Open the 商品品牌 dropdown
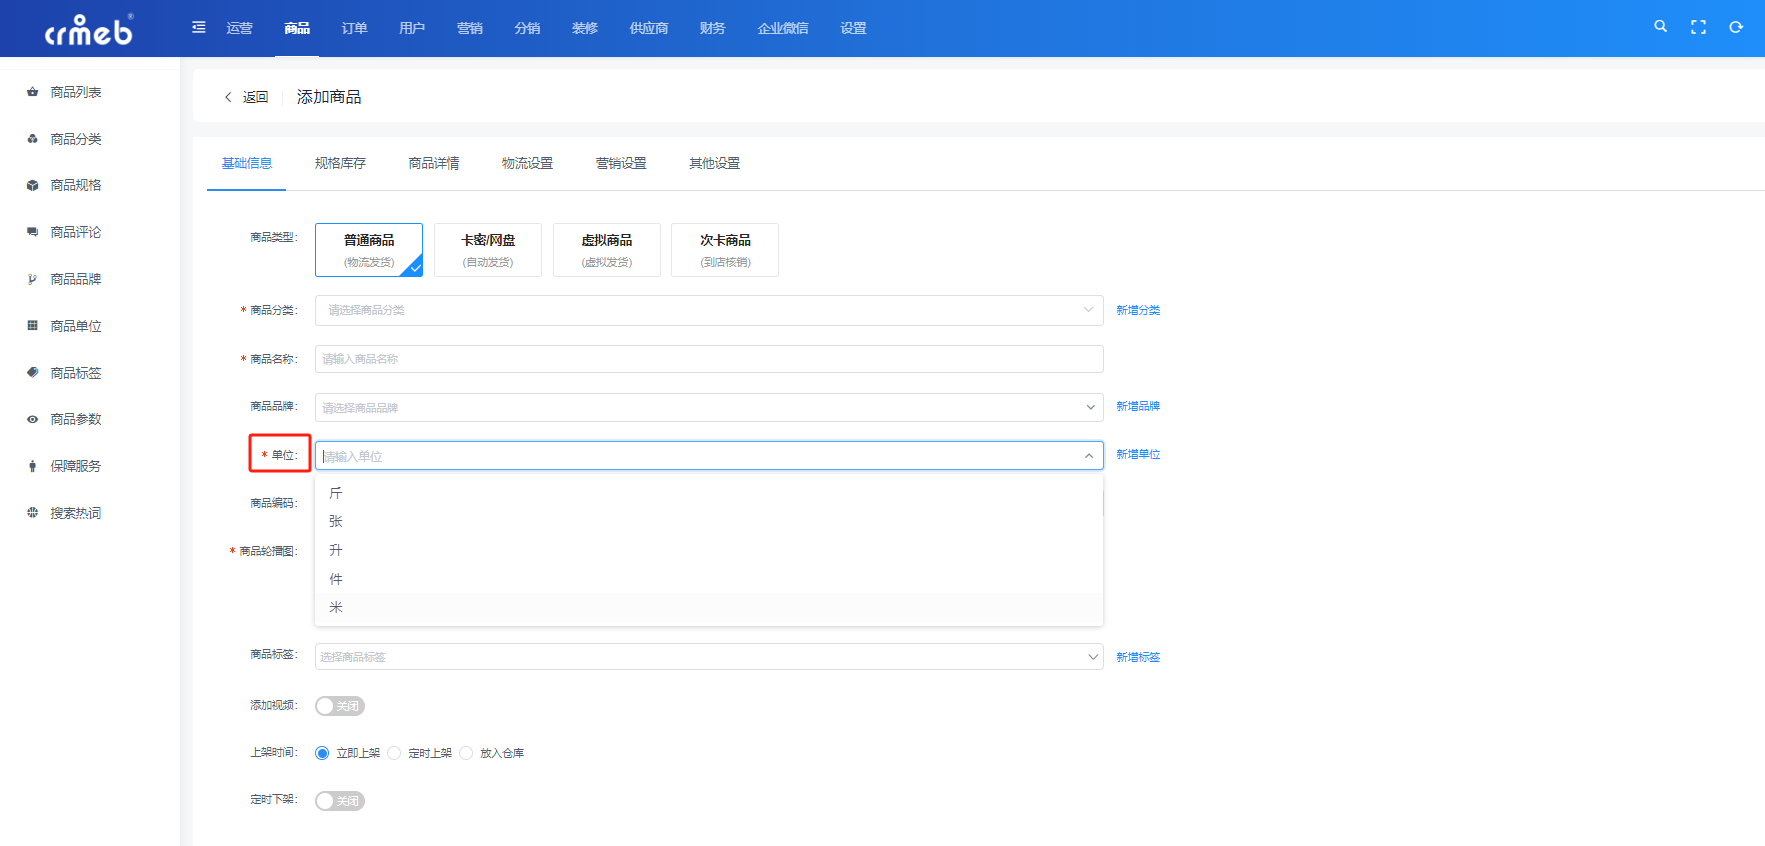 click(708, 407)
